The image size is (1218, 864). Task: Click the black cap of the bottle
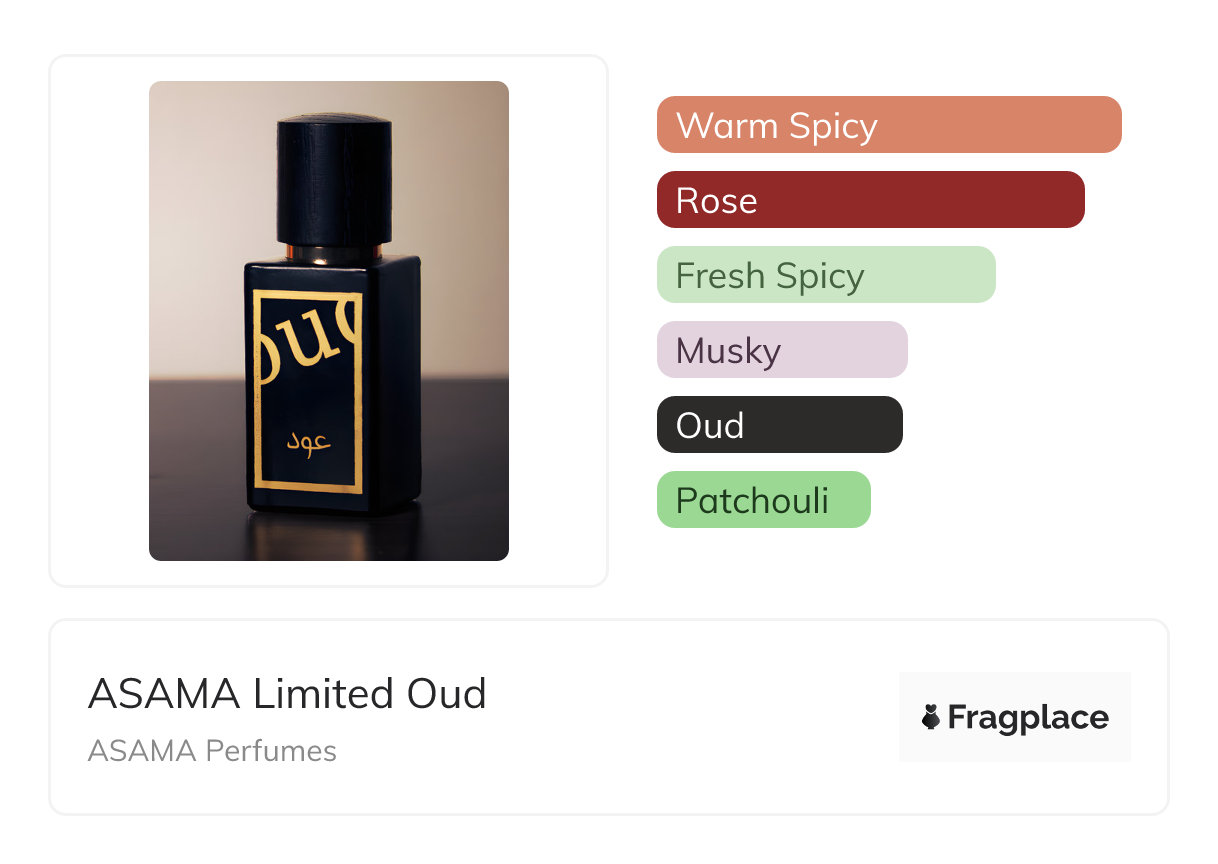pos(333,180)
